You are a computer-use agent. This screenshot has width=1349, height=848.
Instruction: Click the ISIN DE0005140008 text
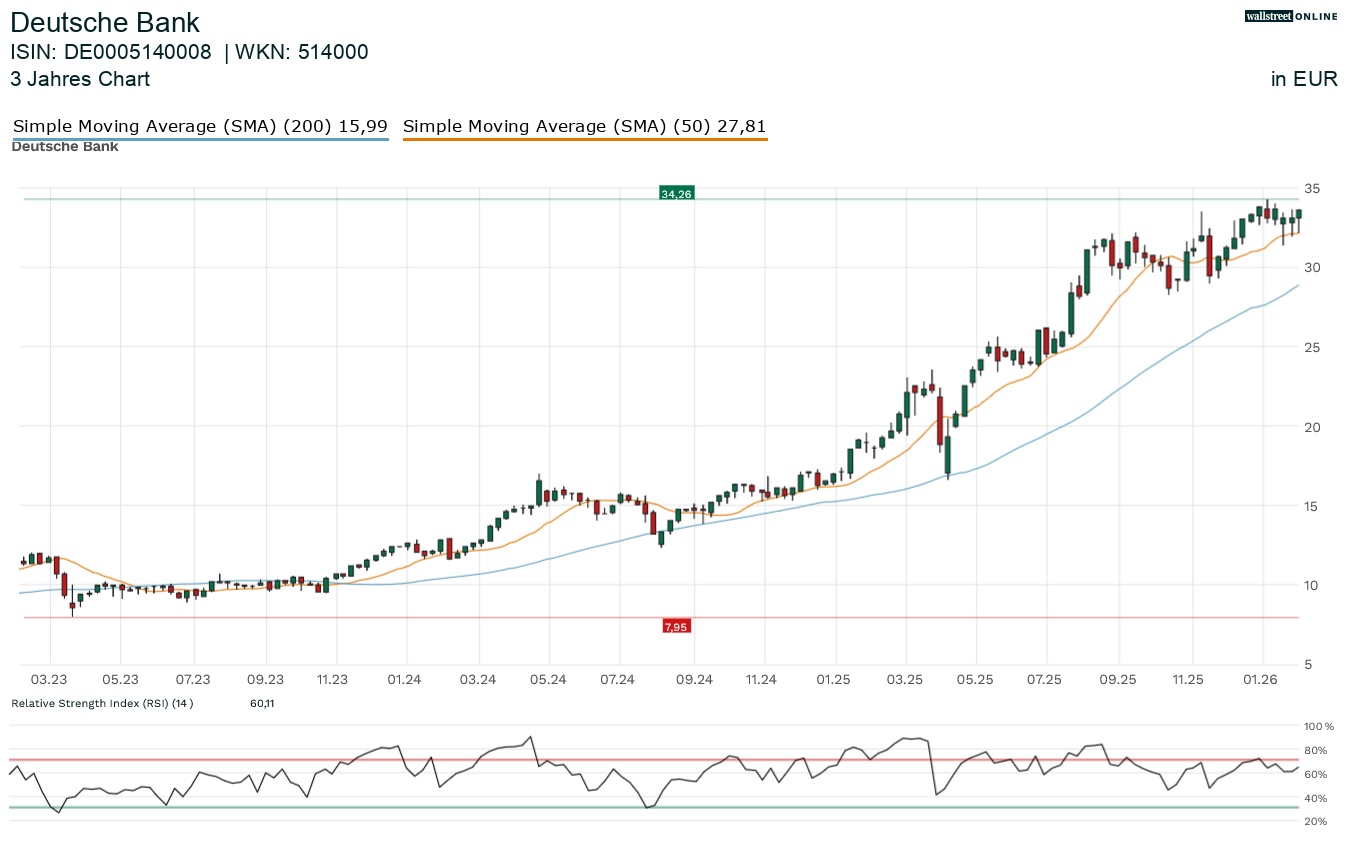click(110, 52)
